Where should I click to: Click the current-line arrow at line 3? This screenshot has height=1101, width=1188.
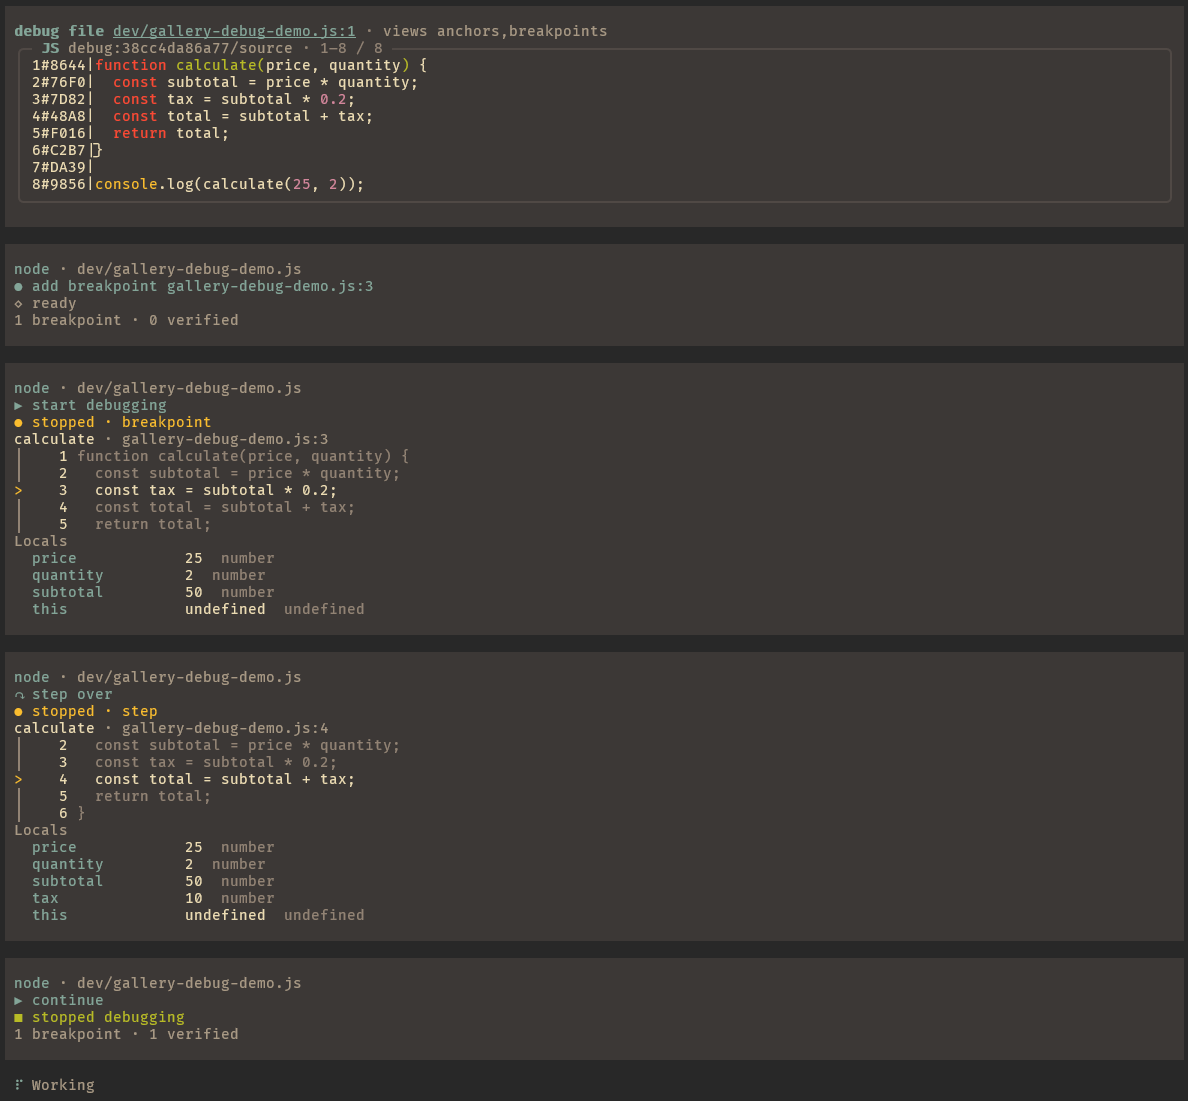[x=18, y=490]
